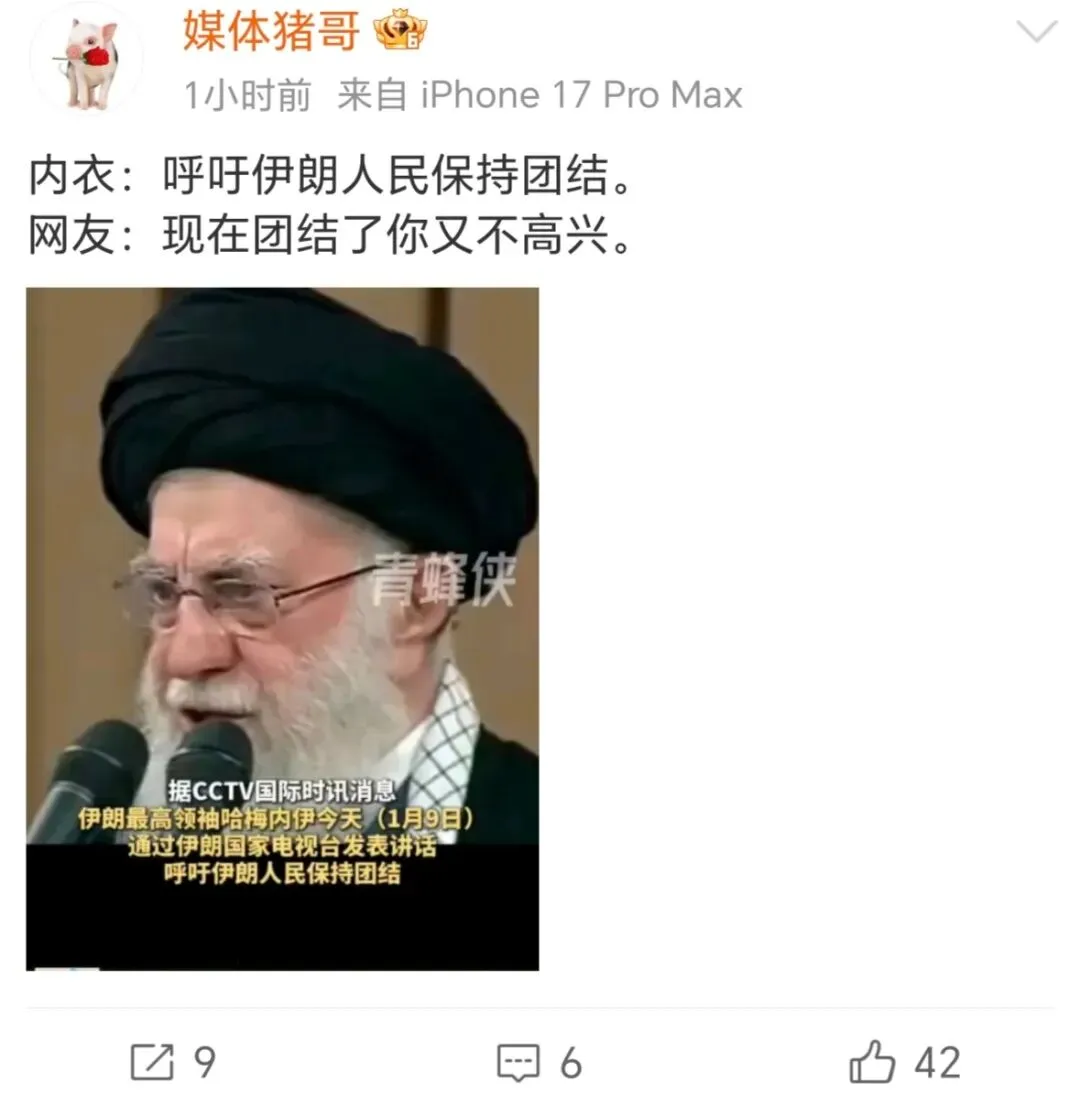Open comments via the speech bubble icon
The height and width of the screenshot is (1105, 1080).
pos(519,1062)
